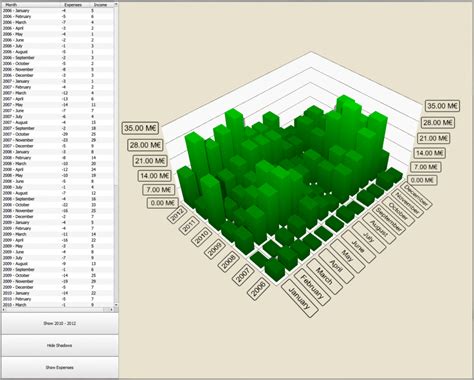474x380 pixels.
Task: Click the table scroll down arrow
Action: tap(116, 305)
